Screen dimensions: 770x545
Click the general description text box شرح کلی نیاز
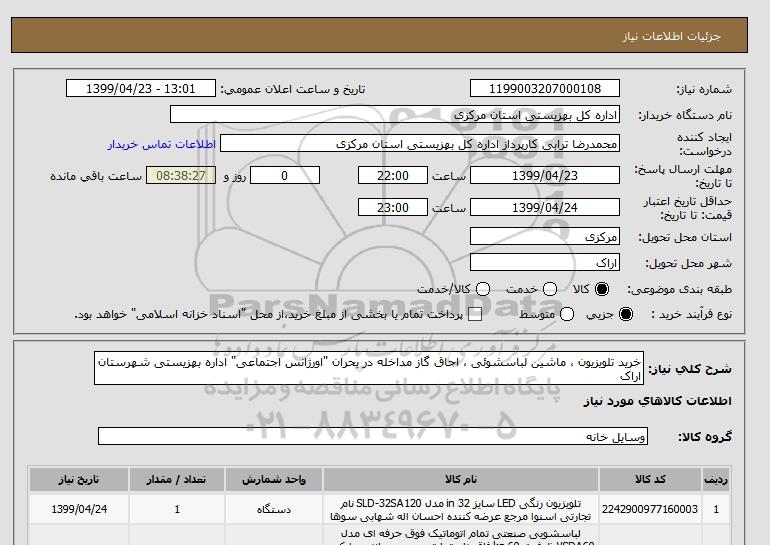pyautogui.click(x=369, y=368)
